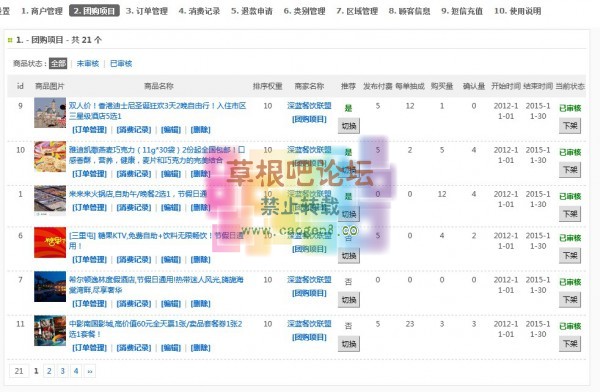Go to pagination page 2
This screenshot has height=392, width=600.
(49, 371)
